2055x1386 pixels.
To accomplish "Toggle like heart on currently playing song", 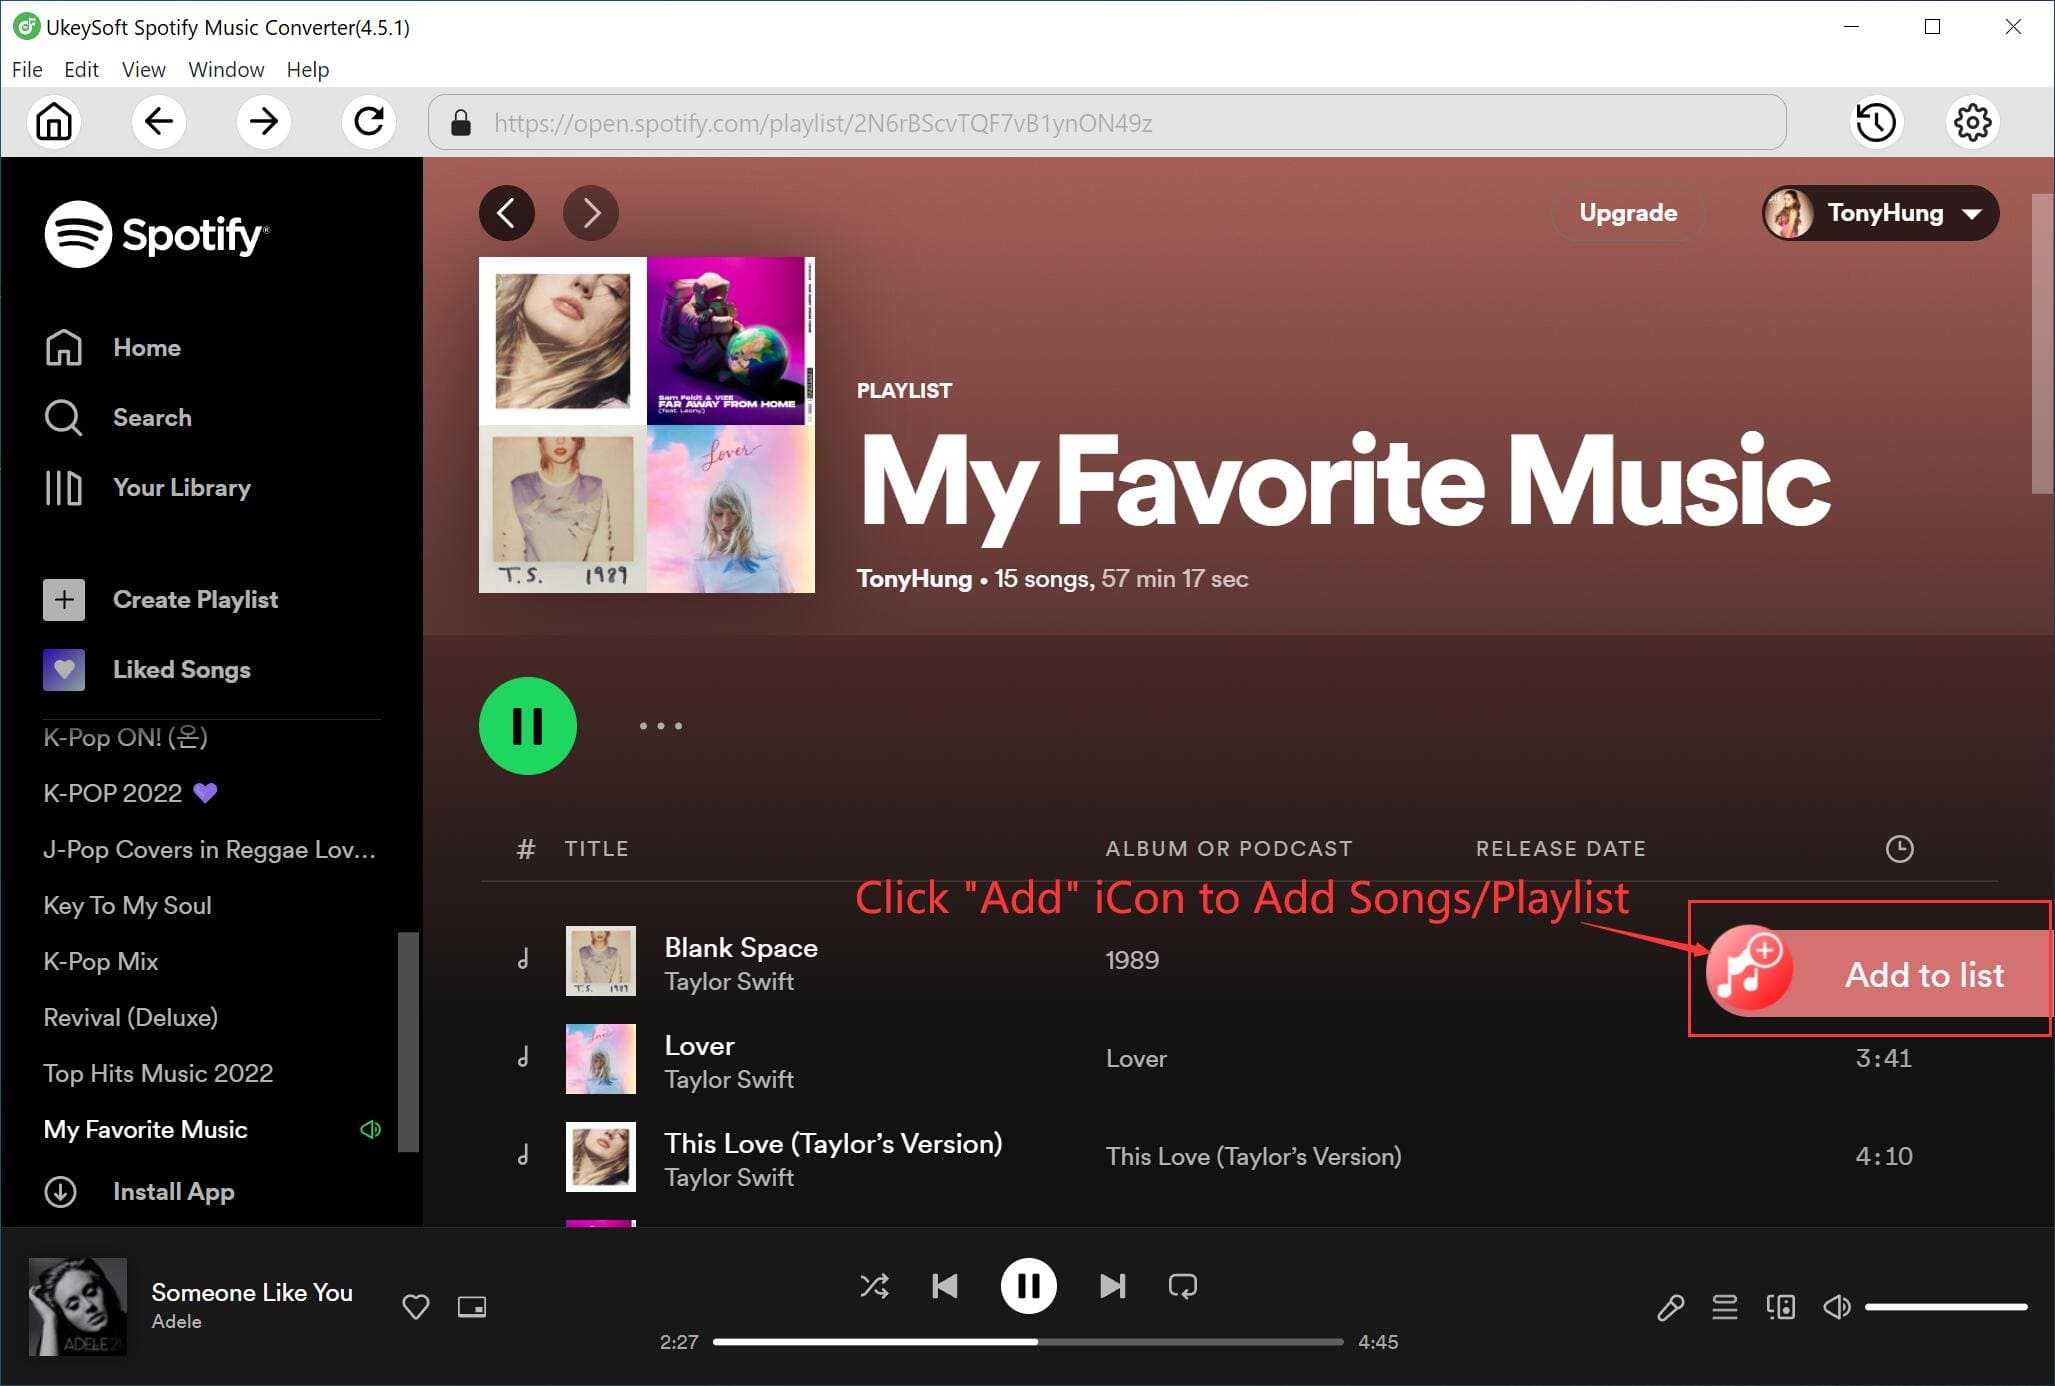I will pyautogui.click(x=416, y=1306).
